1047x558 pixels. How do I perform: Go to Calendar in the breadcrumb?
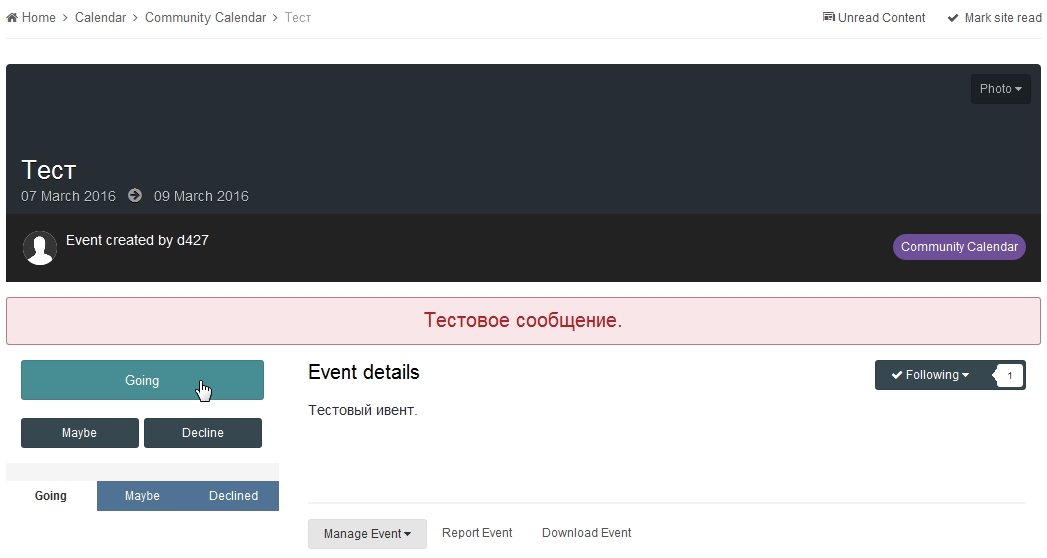point(100,18)
